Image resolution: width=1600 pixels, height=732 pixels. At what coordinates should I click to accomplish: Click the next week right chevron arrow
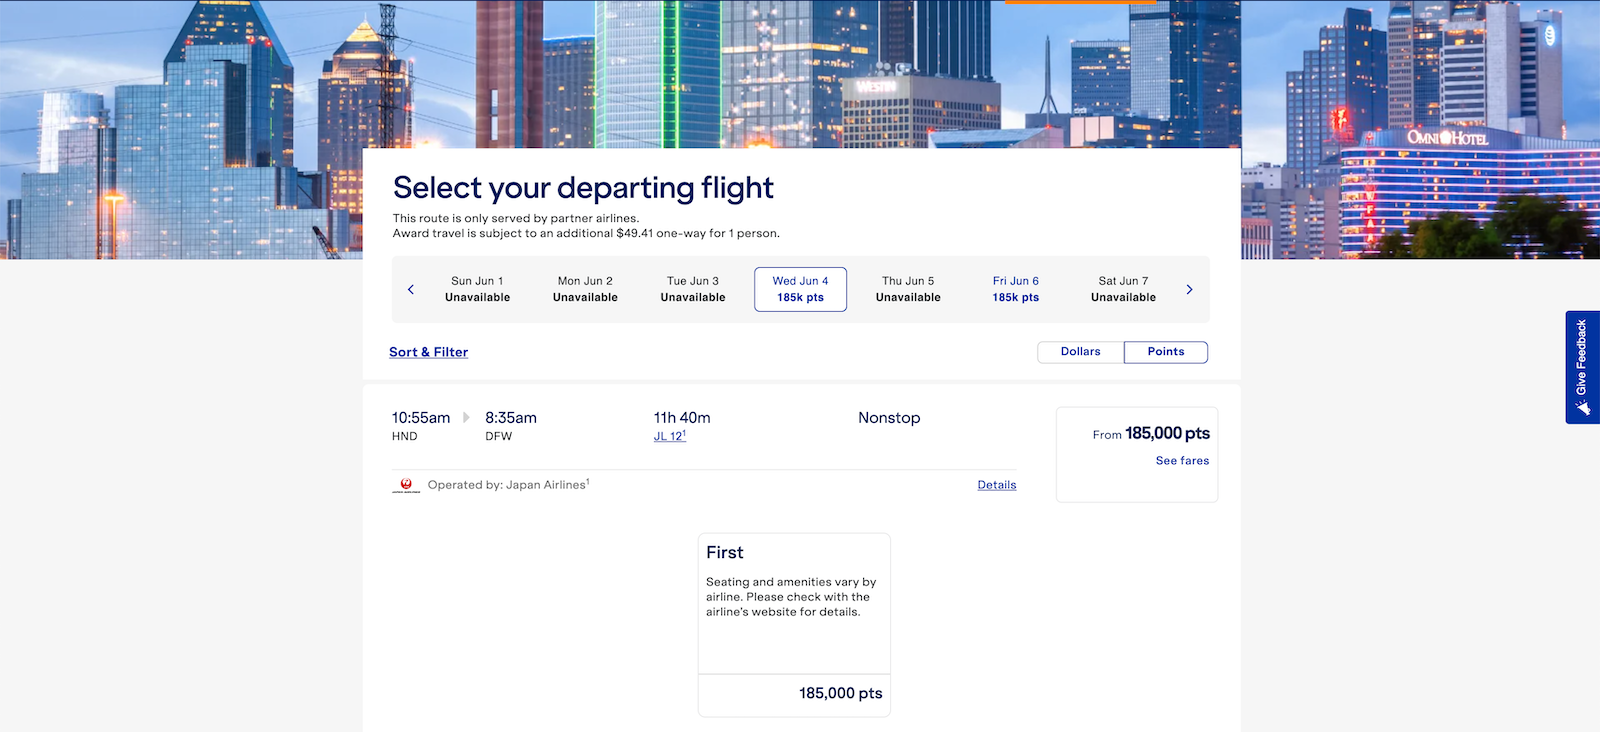[x=1189, y=290]
